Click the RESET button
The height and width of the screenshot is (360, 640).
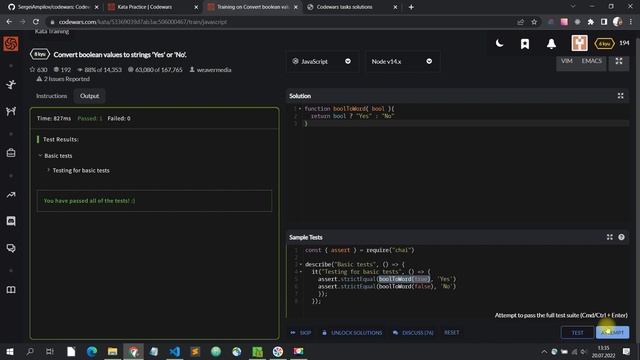pos(451,333)
